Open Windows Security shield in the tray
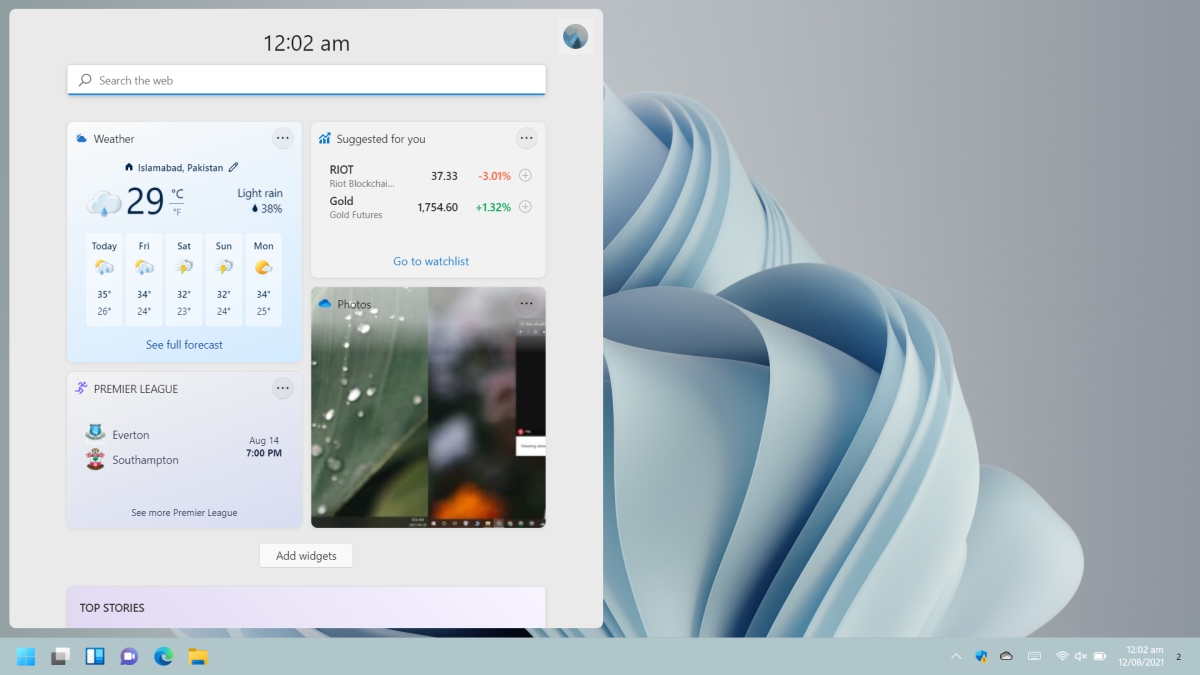Image resolution: width=1200 pixels, height=675 pixels. pos(981,657)
